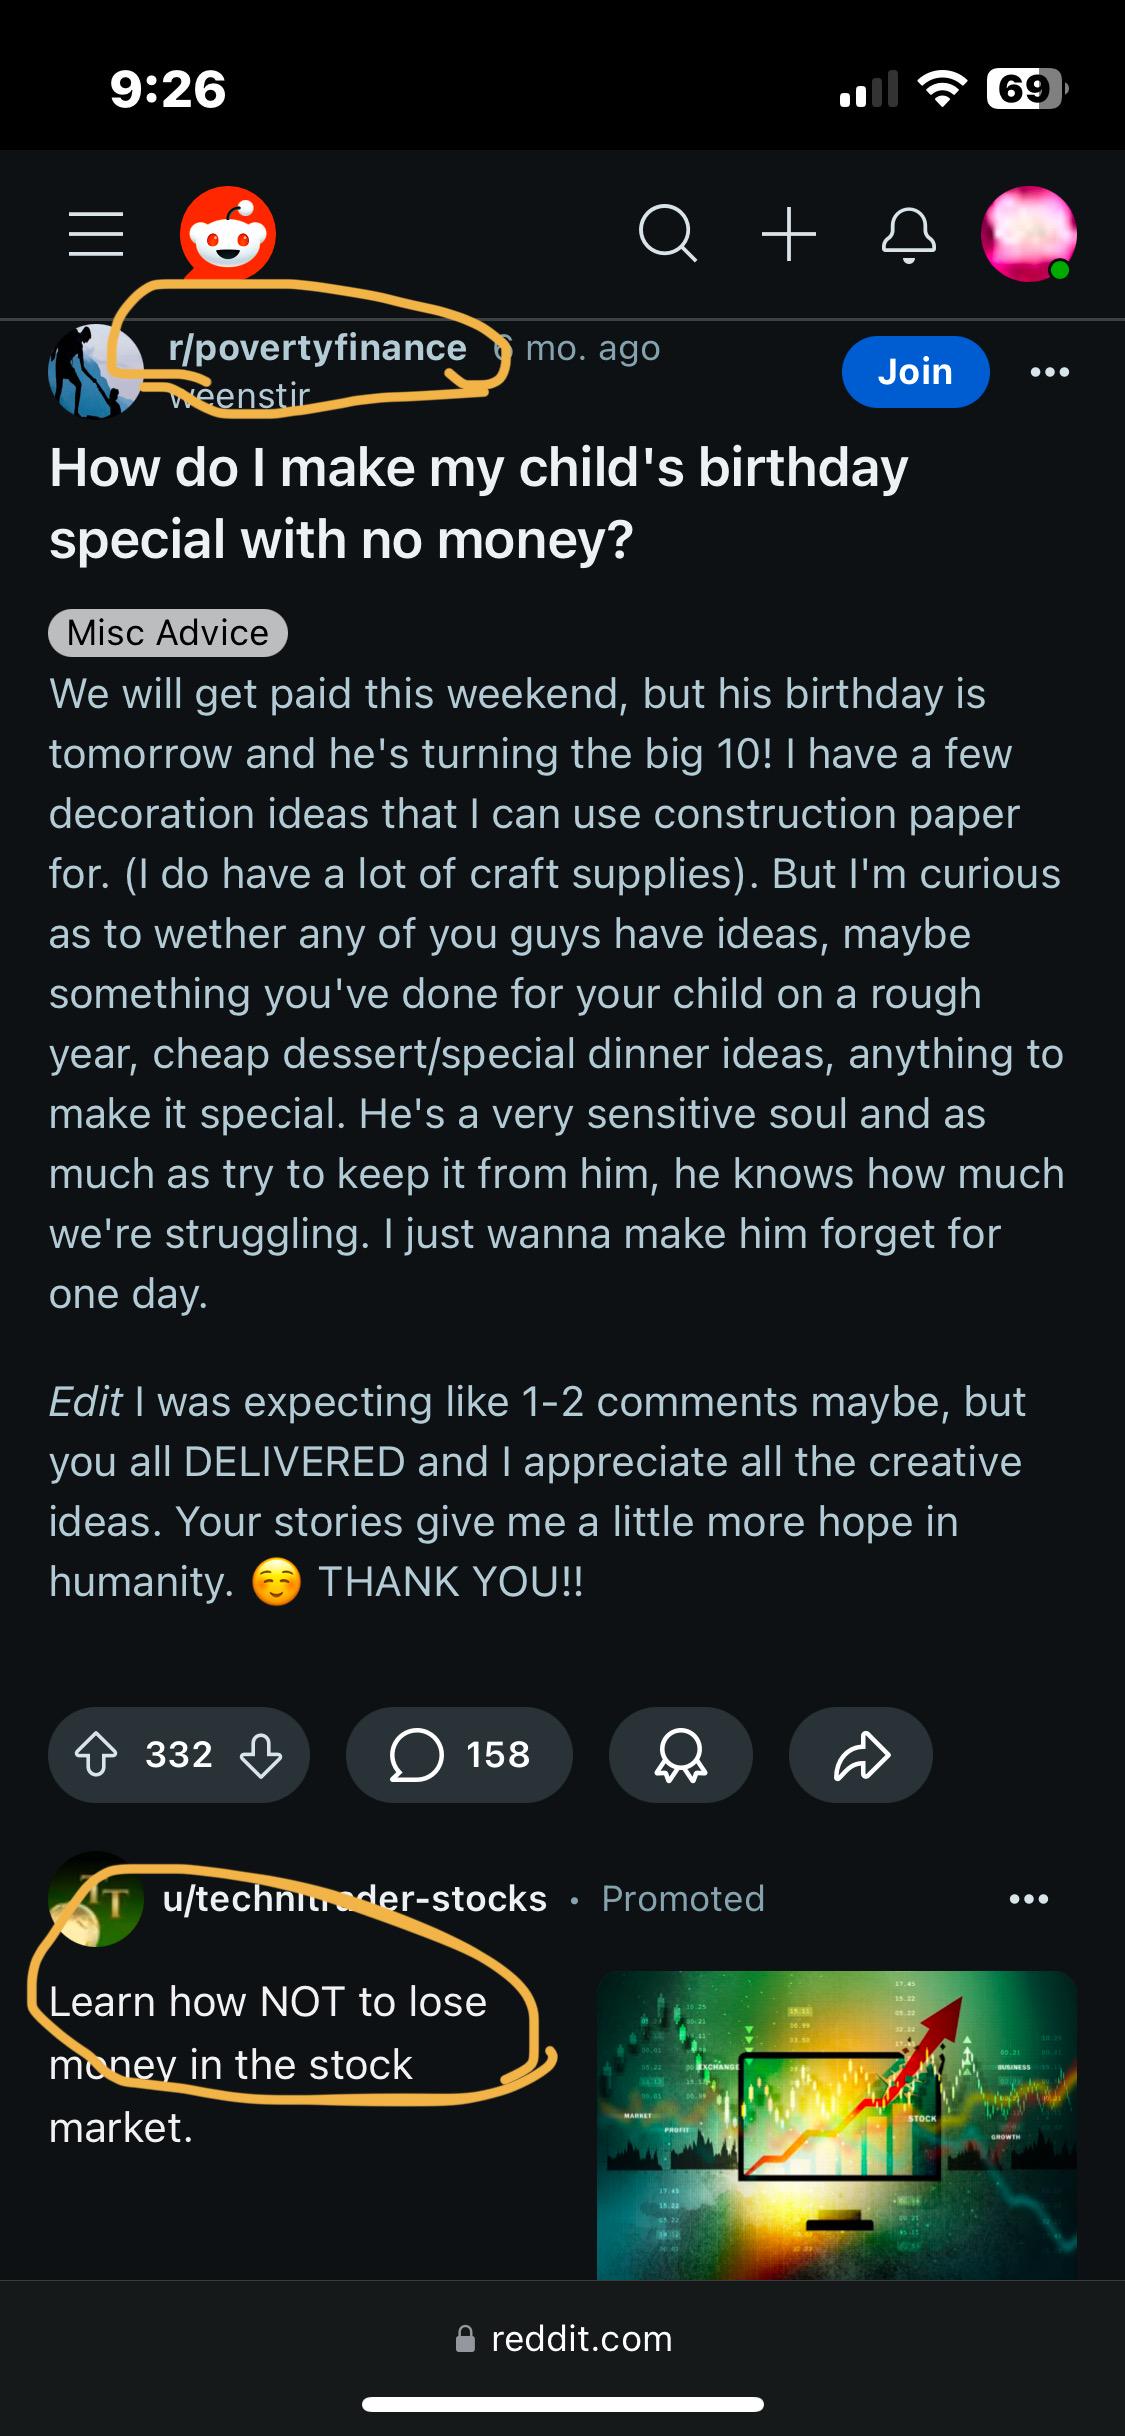
Task: Open the 158 comments button
Action: click(459, 1755)
